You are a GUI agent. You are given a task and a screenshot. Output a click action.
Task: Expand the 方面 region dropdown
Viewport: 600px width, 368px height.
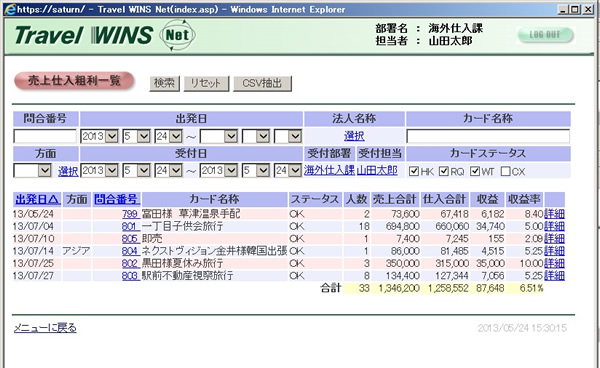[33, 170]
